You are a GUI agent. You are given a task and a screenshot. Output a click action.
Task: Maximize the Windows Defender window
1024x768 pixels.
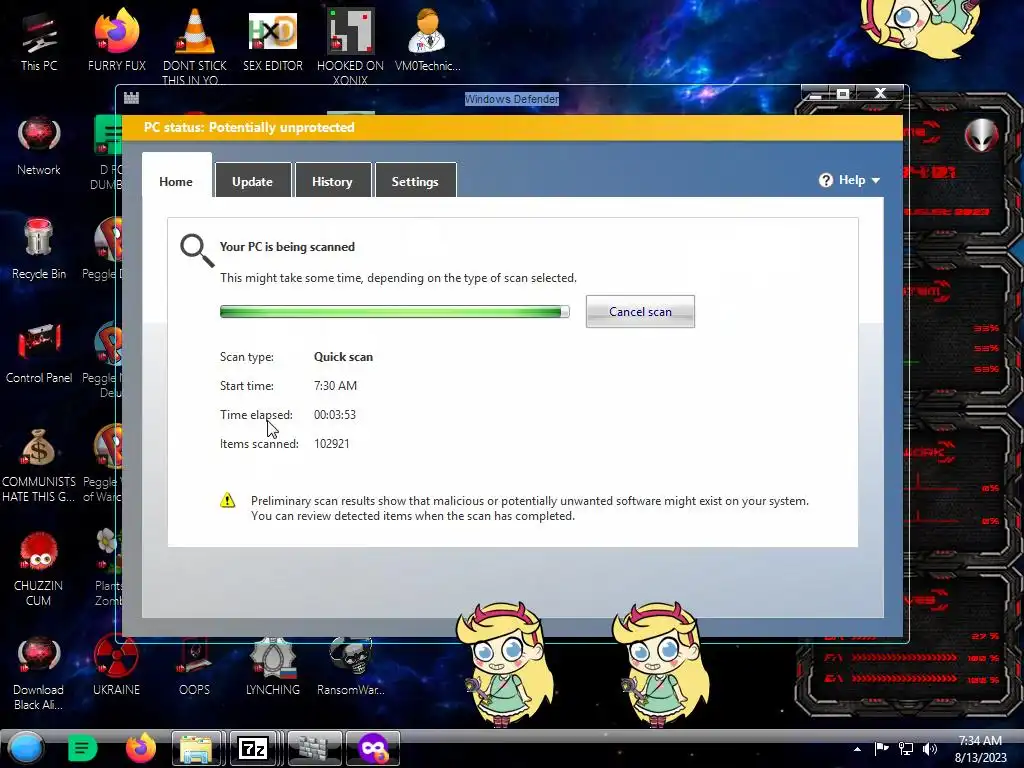coord(843,93)
